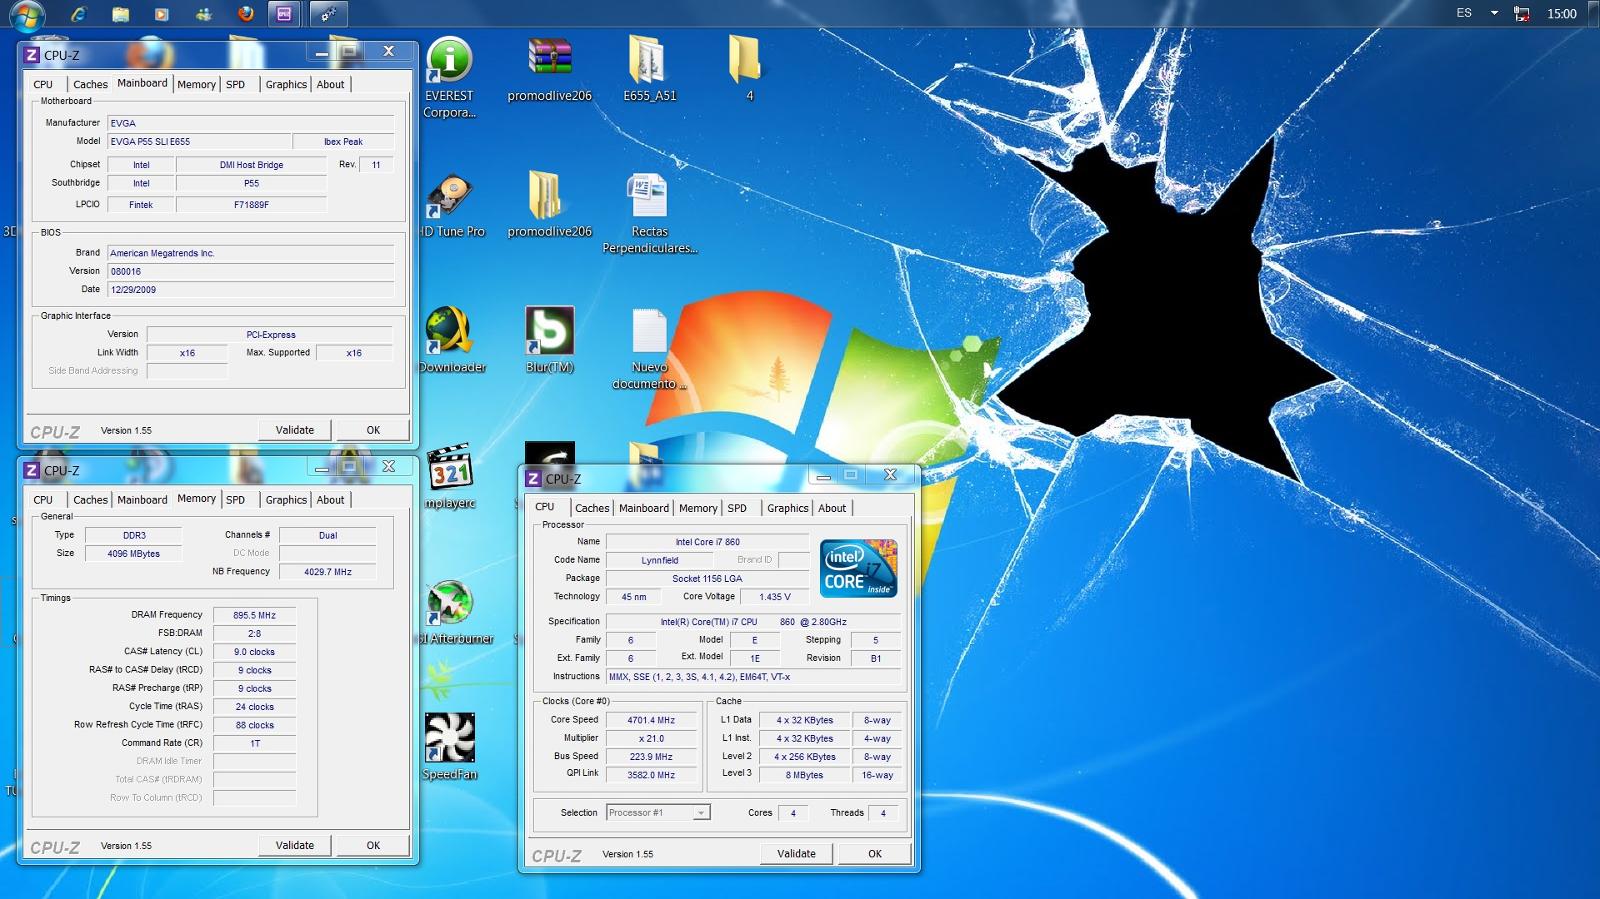
Task: Launch the MSI Afterburner desktop shortcut
Action: tap(452, 612)
